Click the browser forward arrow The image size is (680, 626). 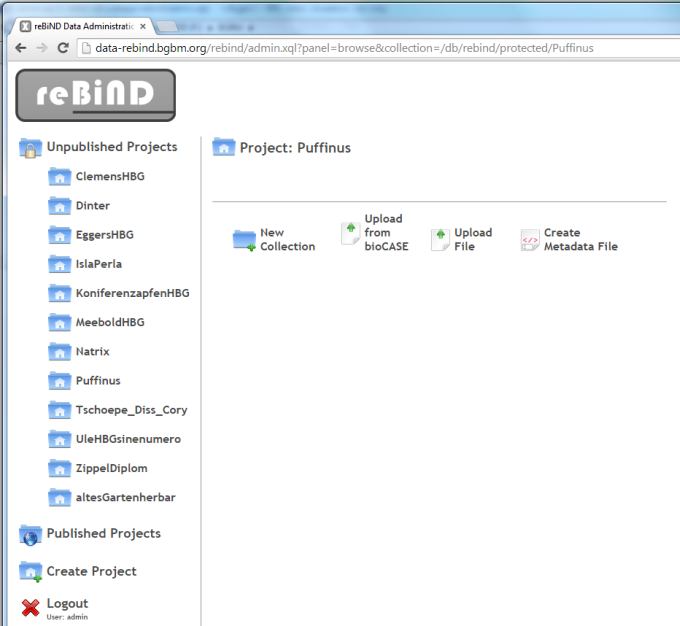coord(42,48)
